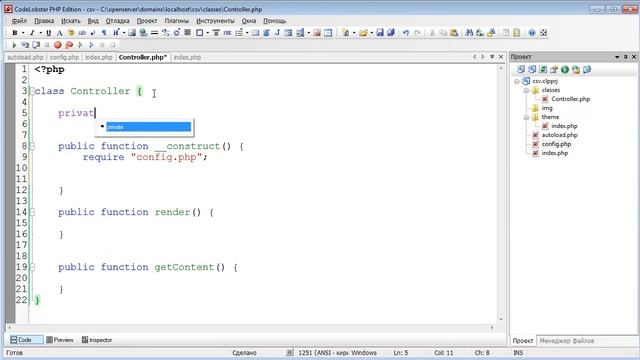Toggle the red breakpoint icon
640x360 pixels.
[x=58, y=45]
